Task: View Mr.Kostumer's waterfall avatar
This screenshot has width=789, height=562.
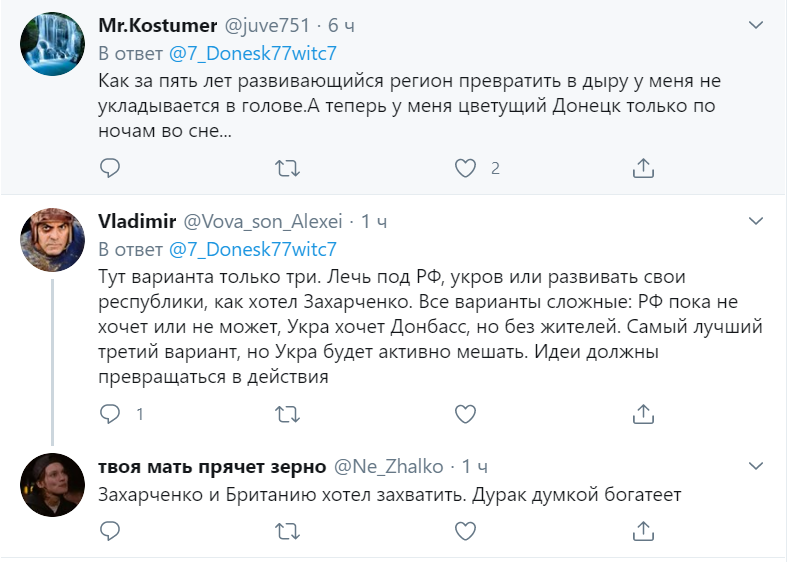Action: click(x=52, y=44)
